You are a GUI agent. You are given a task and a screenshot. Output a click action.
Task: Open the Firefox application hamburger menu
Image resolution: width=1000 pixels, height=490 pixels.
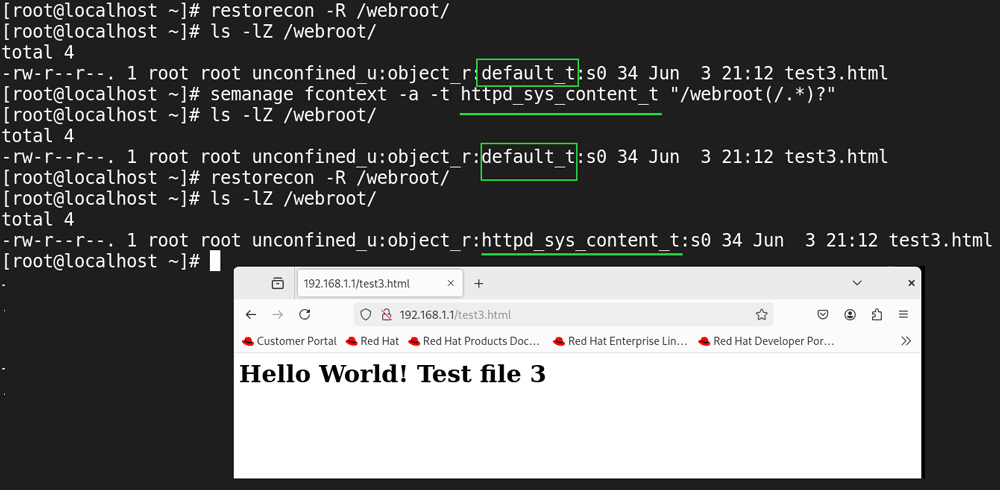click(903, 315)
